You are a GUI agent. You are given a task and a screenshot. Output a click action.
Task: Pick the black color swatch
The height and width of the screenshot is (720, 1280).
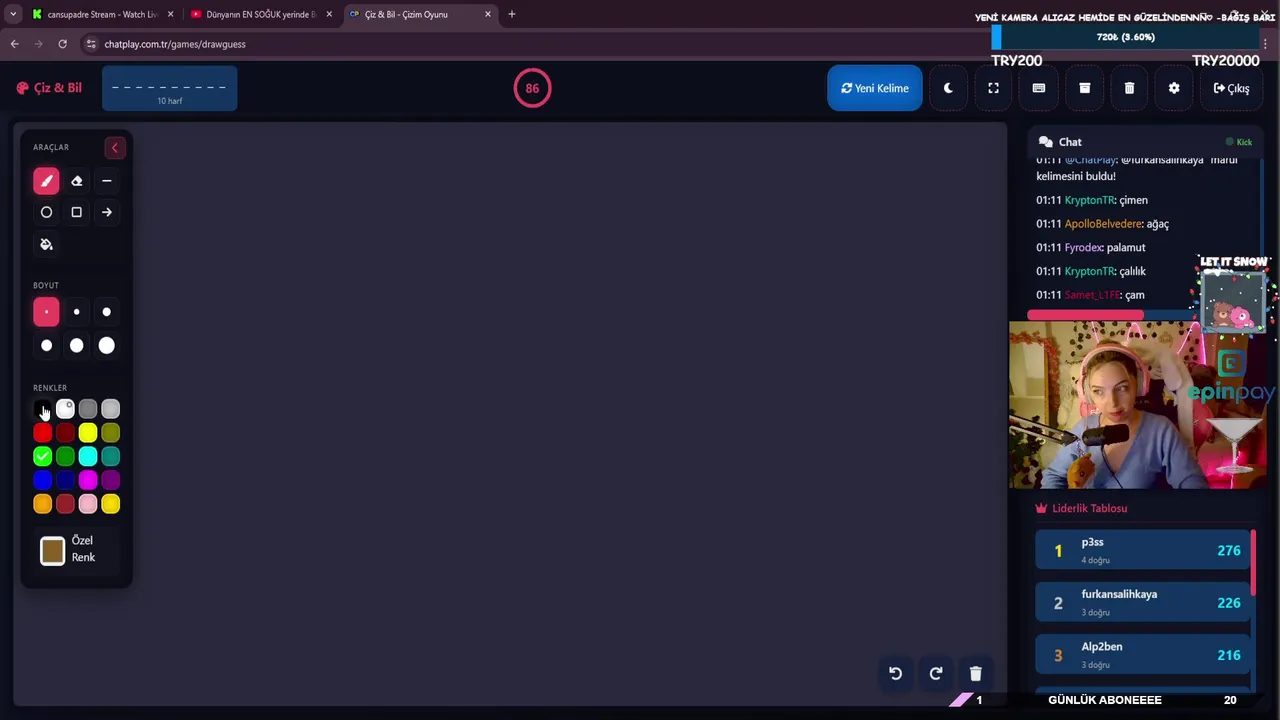click(42, 409)
